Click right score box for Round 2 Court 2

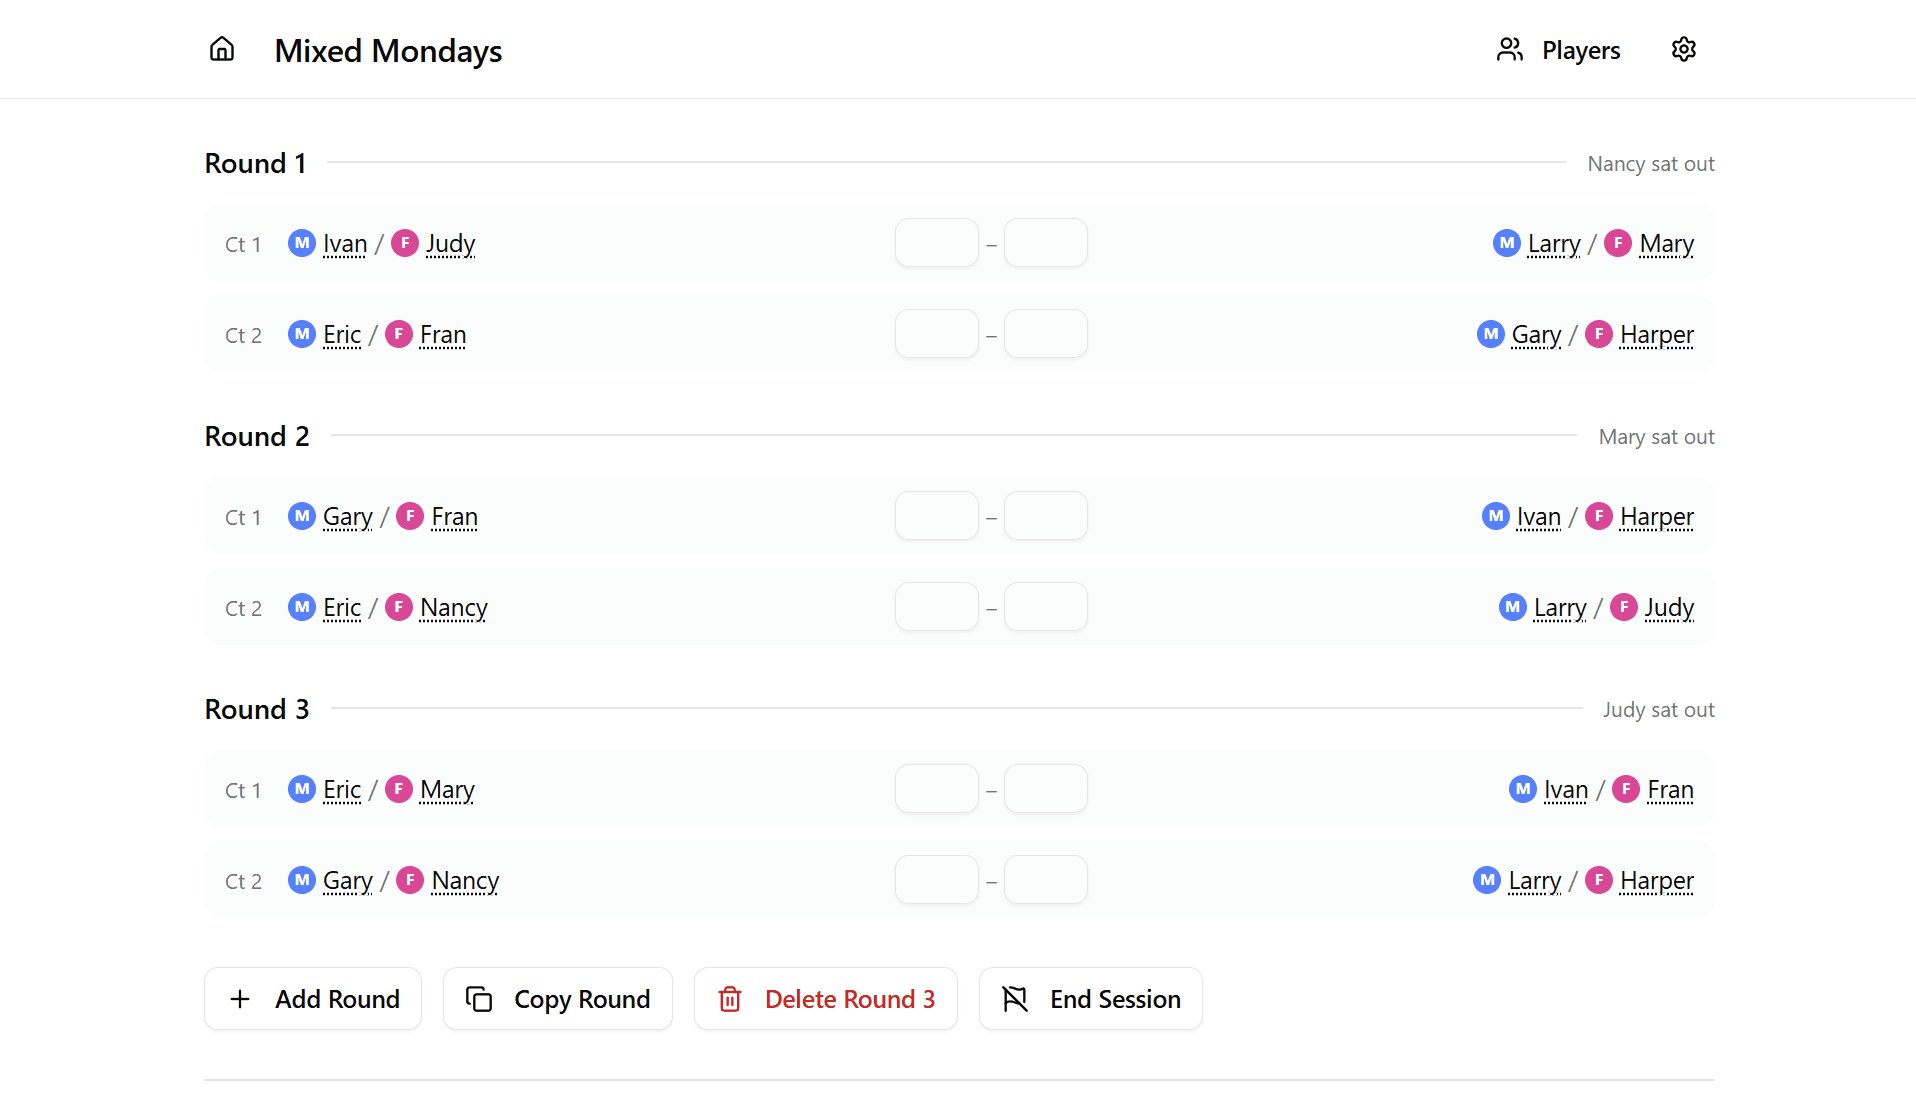click(1045, 607)
